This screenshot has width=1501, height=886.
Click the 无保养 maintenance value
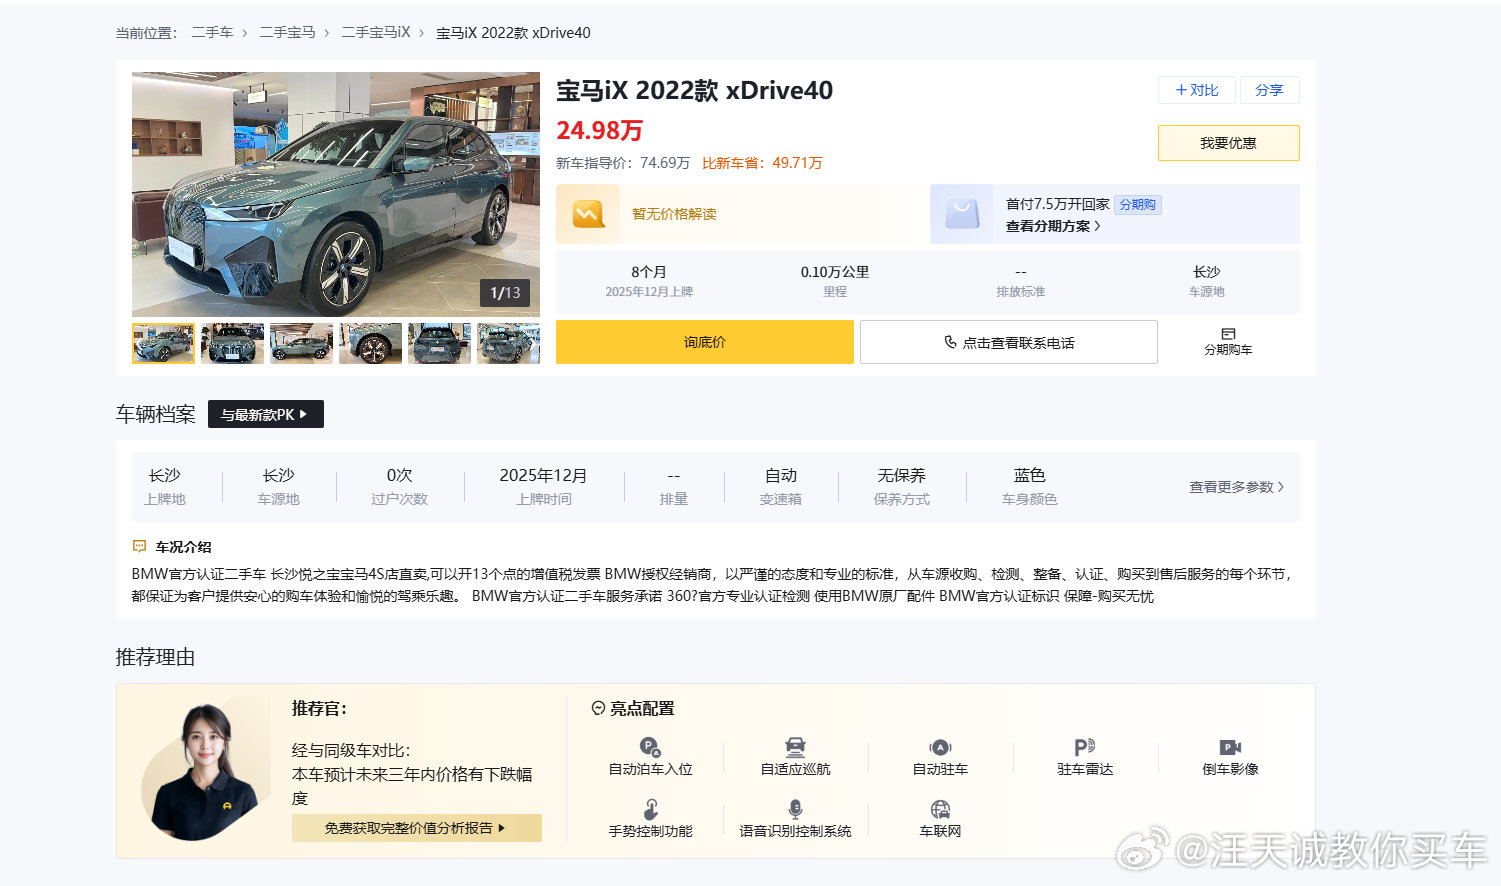(901, 476)
